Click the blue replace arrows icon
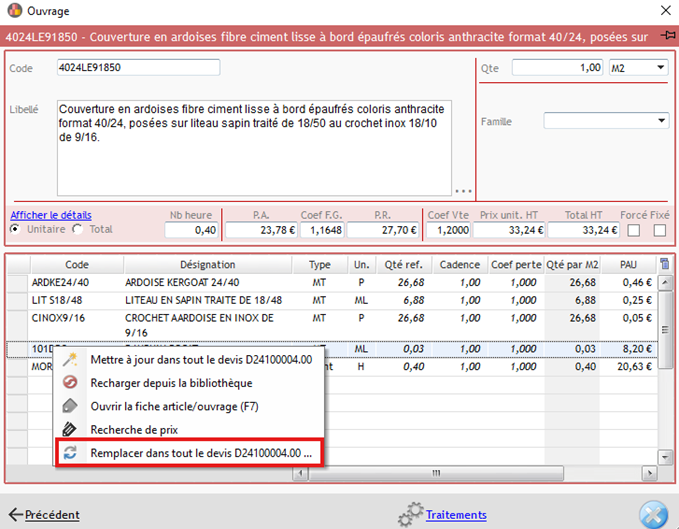 click(x=70, y=453)
